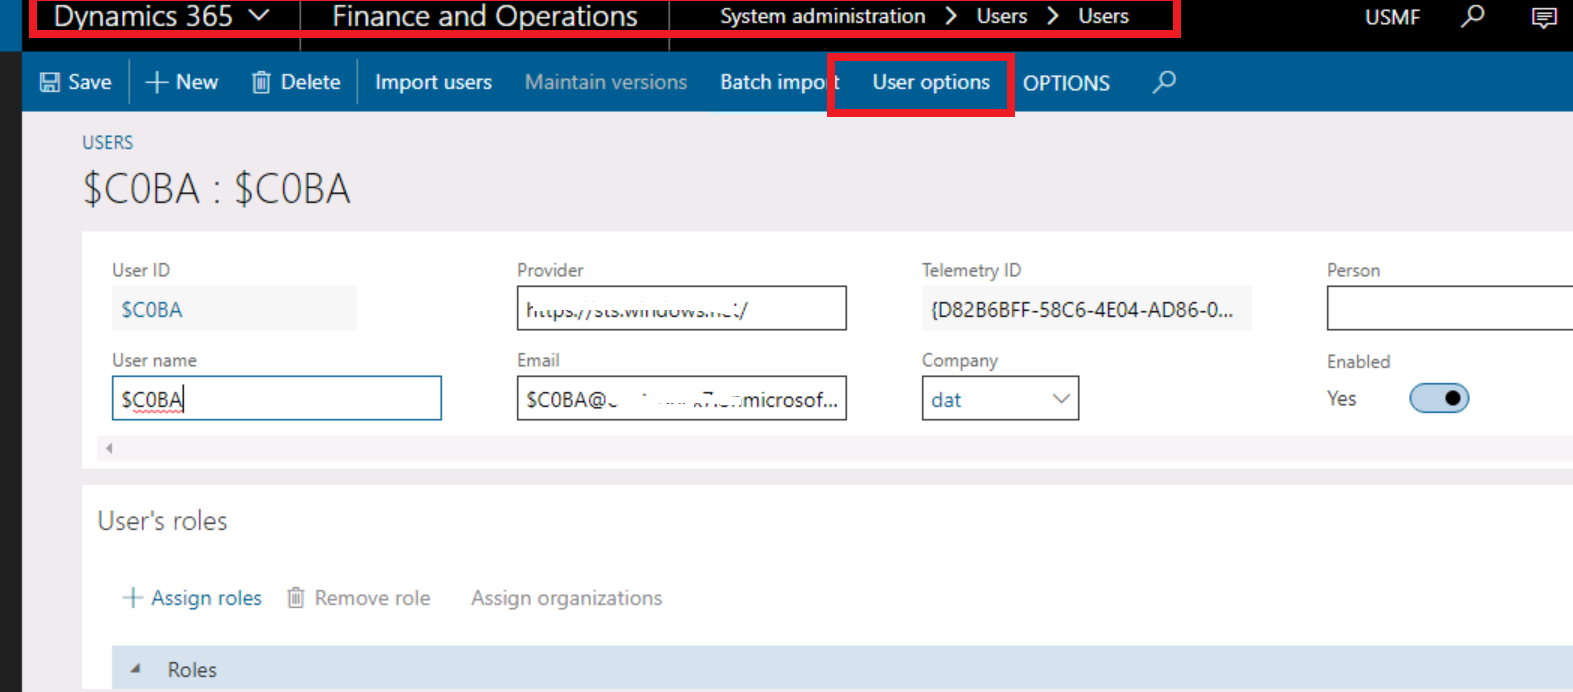Toggle the Enabled switch
Viewport: 1573px width, 692px height.
1438,398
